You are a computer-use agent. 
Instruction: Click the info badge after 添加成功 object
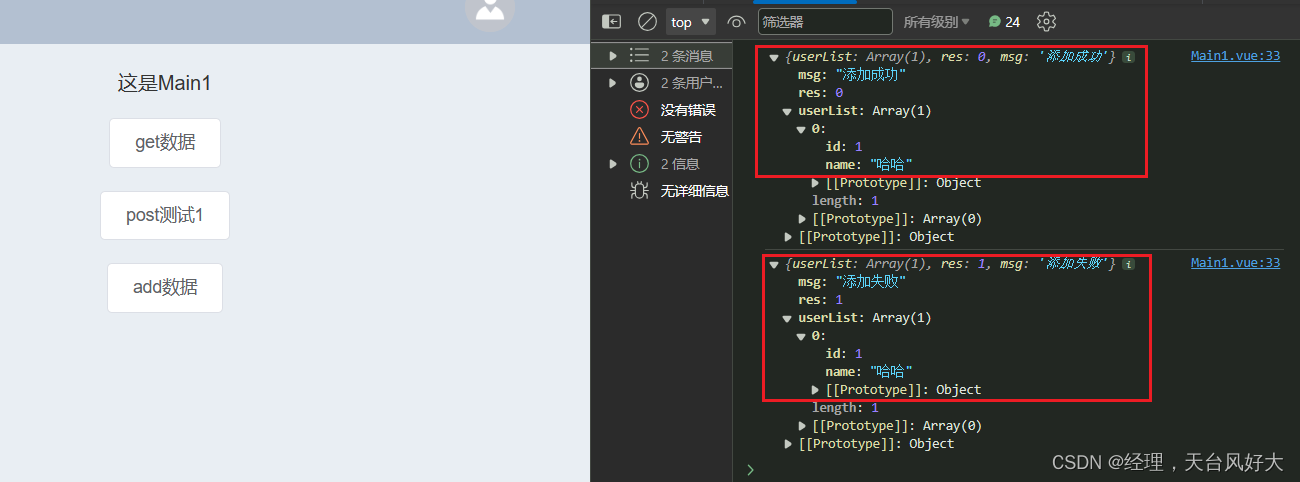[x=1128, y=57]
